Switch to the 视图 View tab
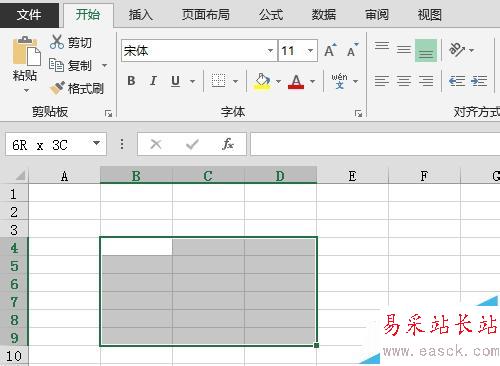Viewport: 500px width, 366px height. point(430,15)
